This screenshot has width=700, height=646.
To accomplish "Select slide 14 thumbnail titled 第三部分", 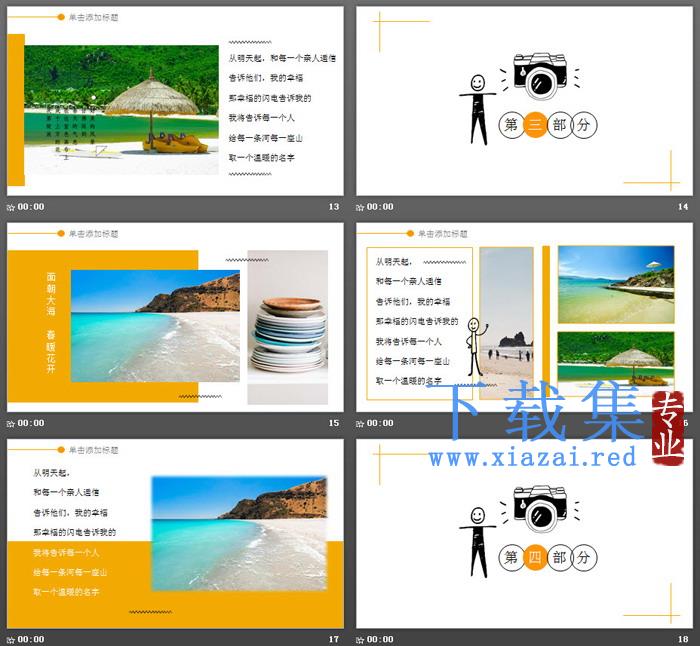I will (525, 101).
